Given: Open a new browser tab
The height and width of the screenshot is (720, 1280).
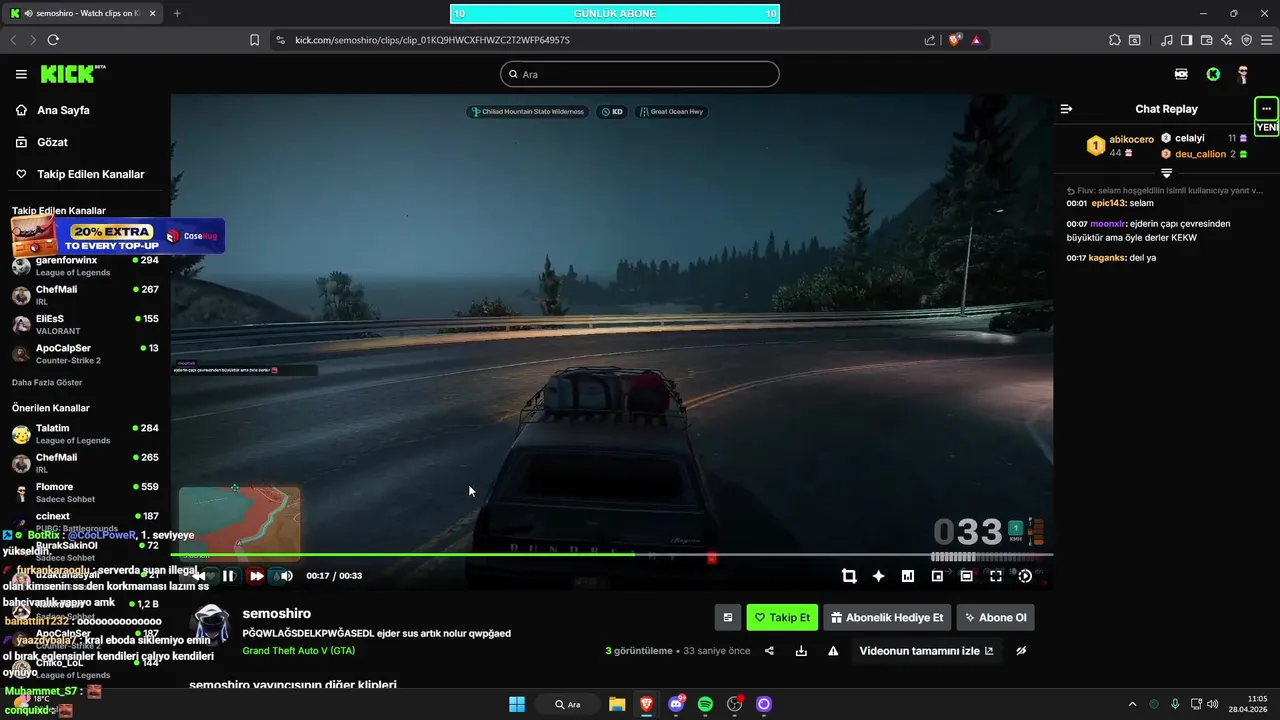Looking at the screenshot, I should tap(177, 13).
